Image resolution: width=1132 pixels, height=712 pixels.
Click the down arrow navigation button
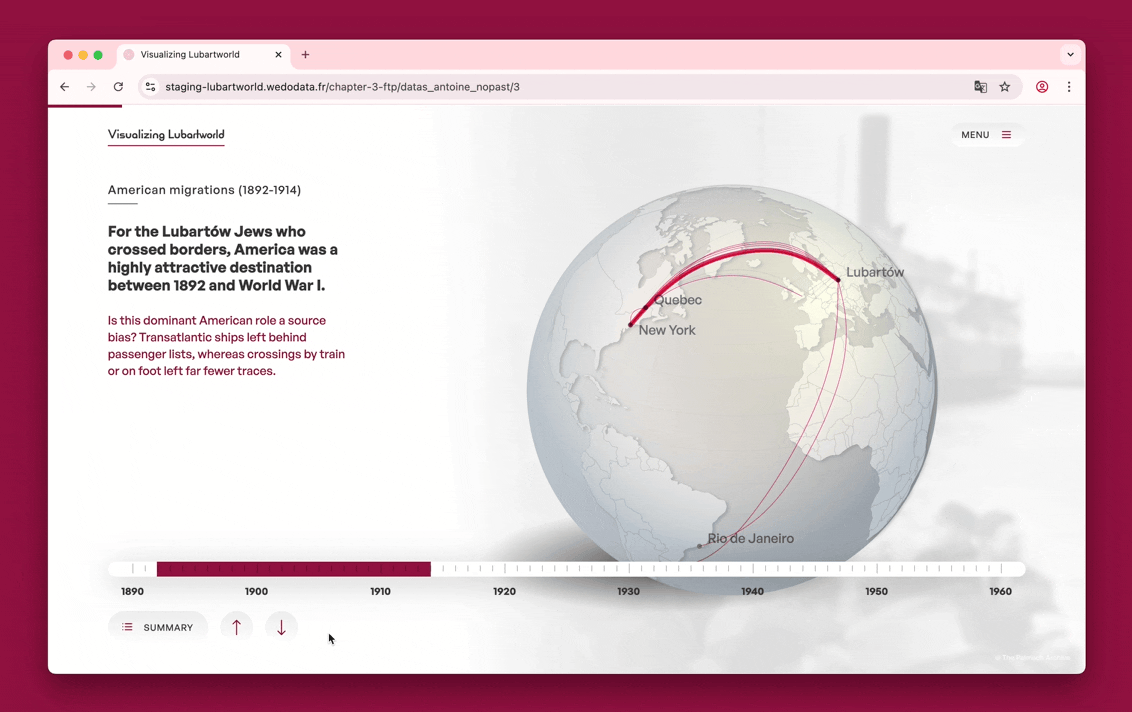(281, 627)
